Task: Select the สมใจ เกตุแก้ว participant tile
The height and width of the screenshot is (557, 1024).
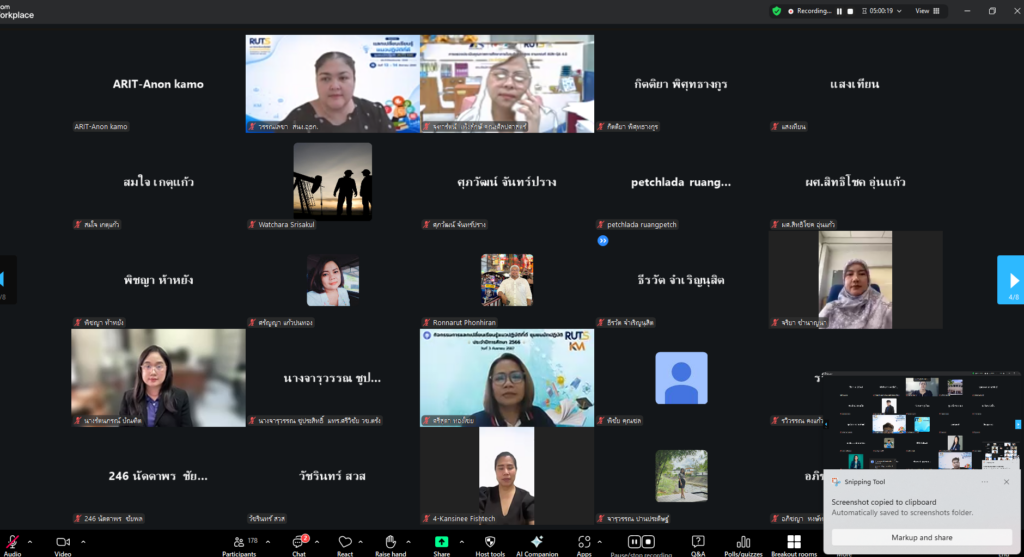Action: pos(158,182)
